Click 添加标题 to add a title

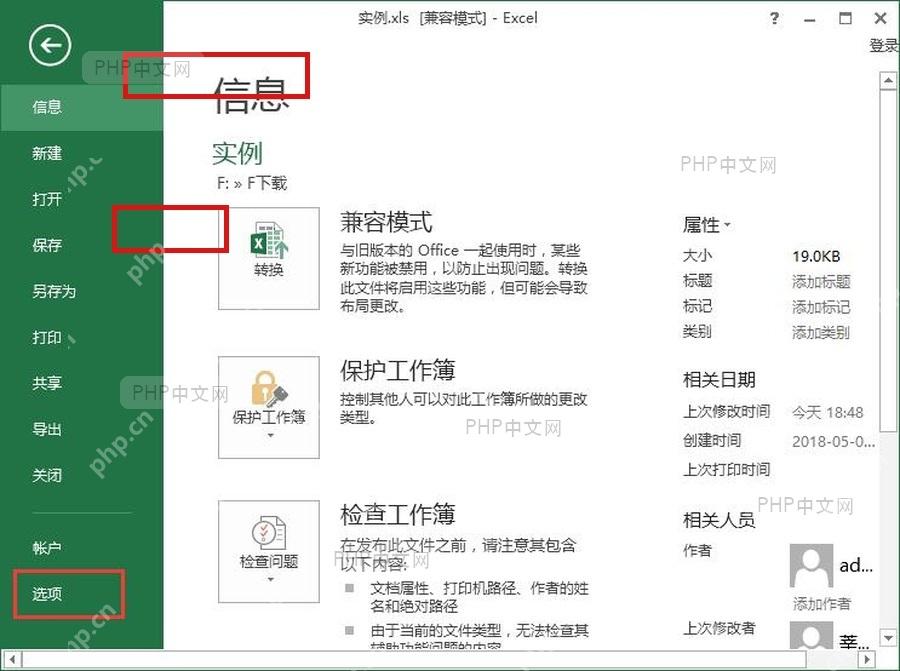tap(821, 281)
